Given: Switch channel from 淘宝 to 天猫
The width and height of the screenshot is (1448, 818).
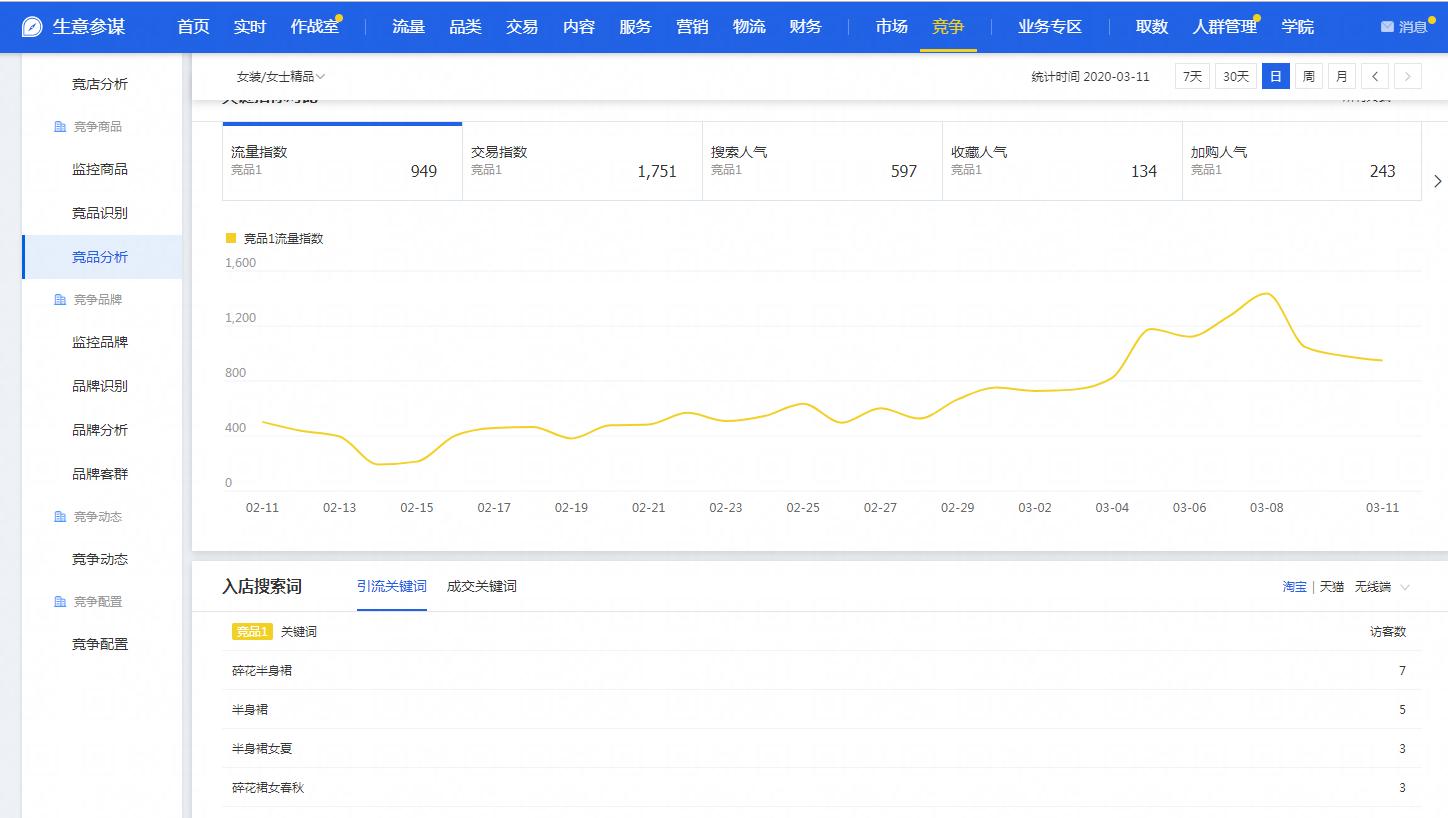Looking at the screenshot, I should [1331, 587].
